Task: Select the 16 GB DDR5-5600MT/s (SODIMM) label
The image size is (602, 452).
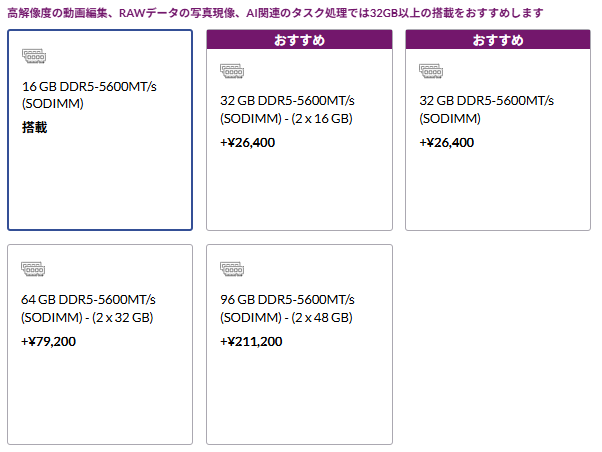Action: coord(89,95)
